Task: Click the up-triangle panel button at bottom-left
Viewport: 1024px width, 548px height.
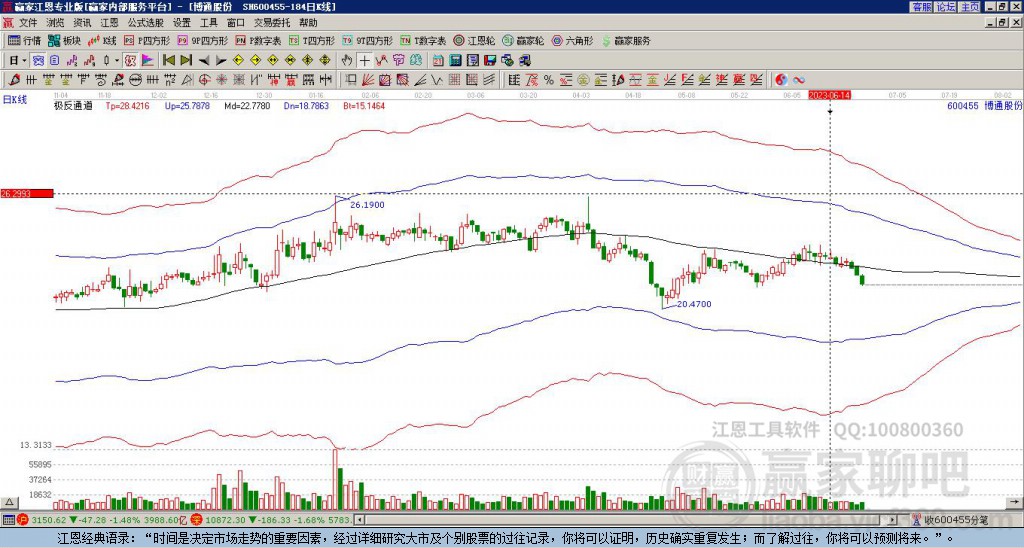Action: point(10,502)
